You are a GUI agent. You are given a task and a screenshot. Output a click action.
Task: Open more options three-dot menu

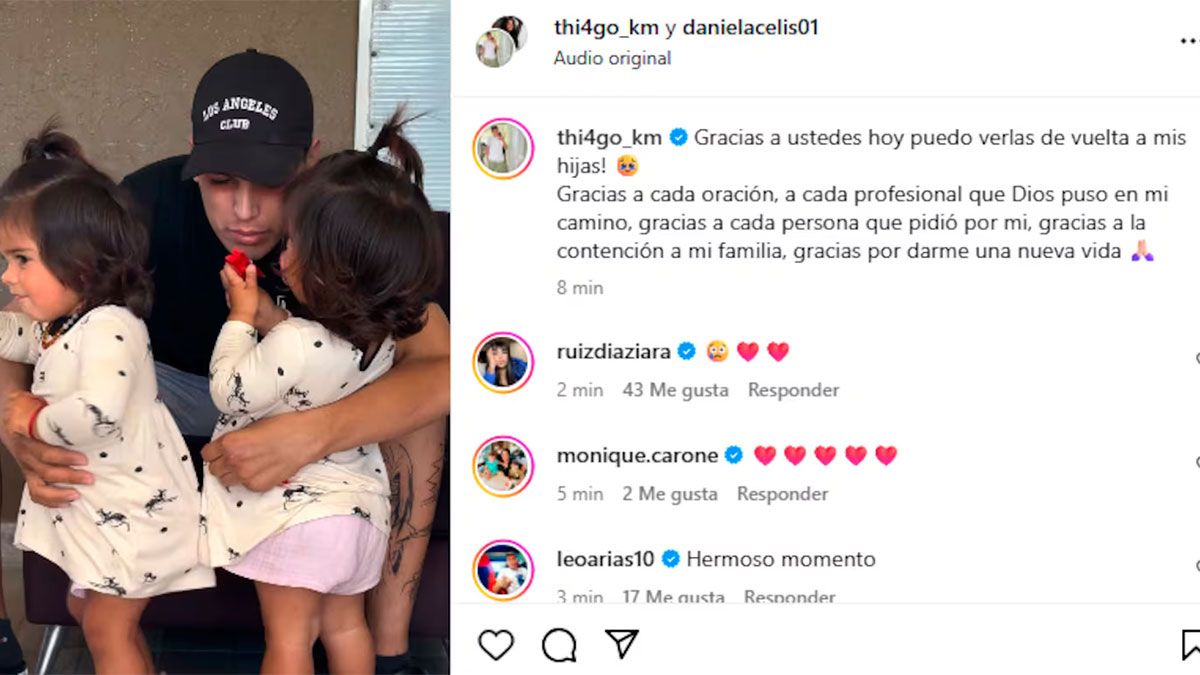tap(1189, 41)
